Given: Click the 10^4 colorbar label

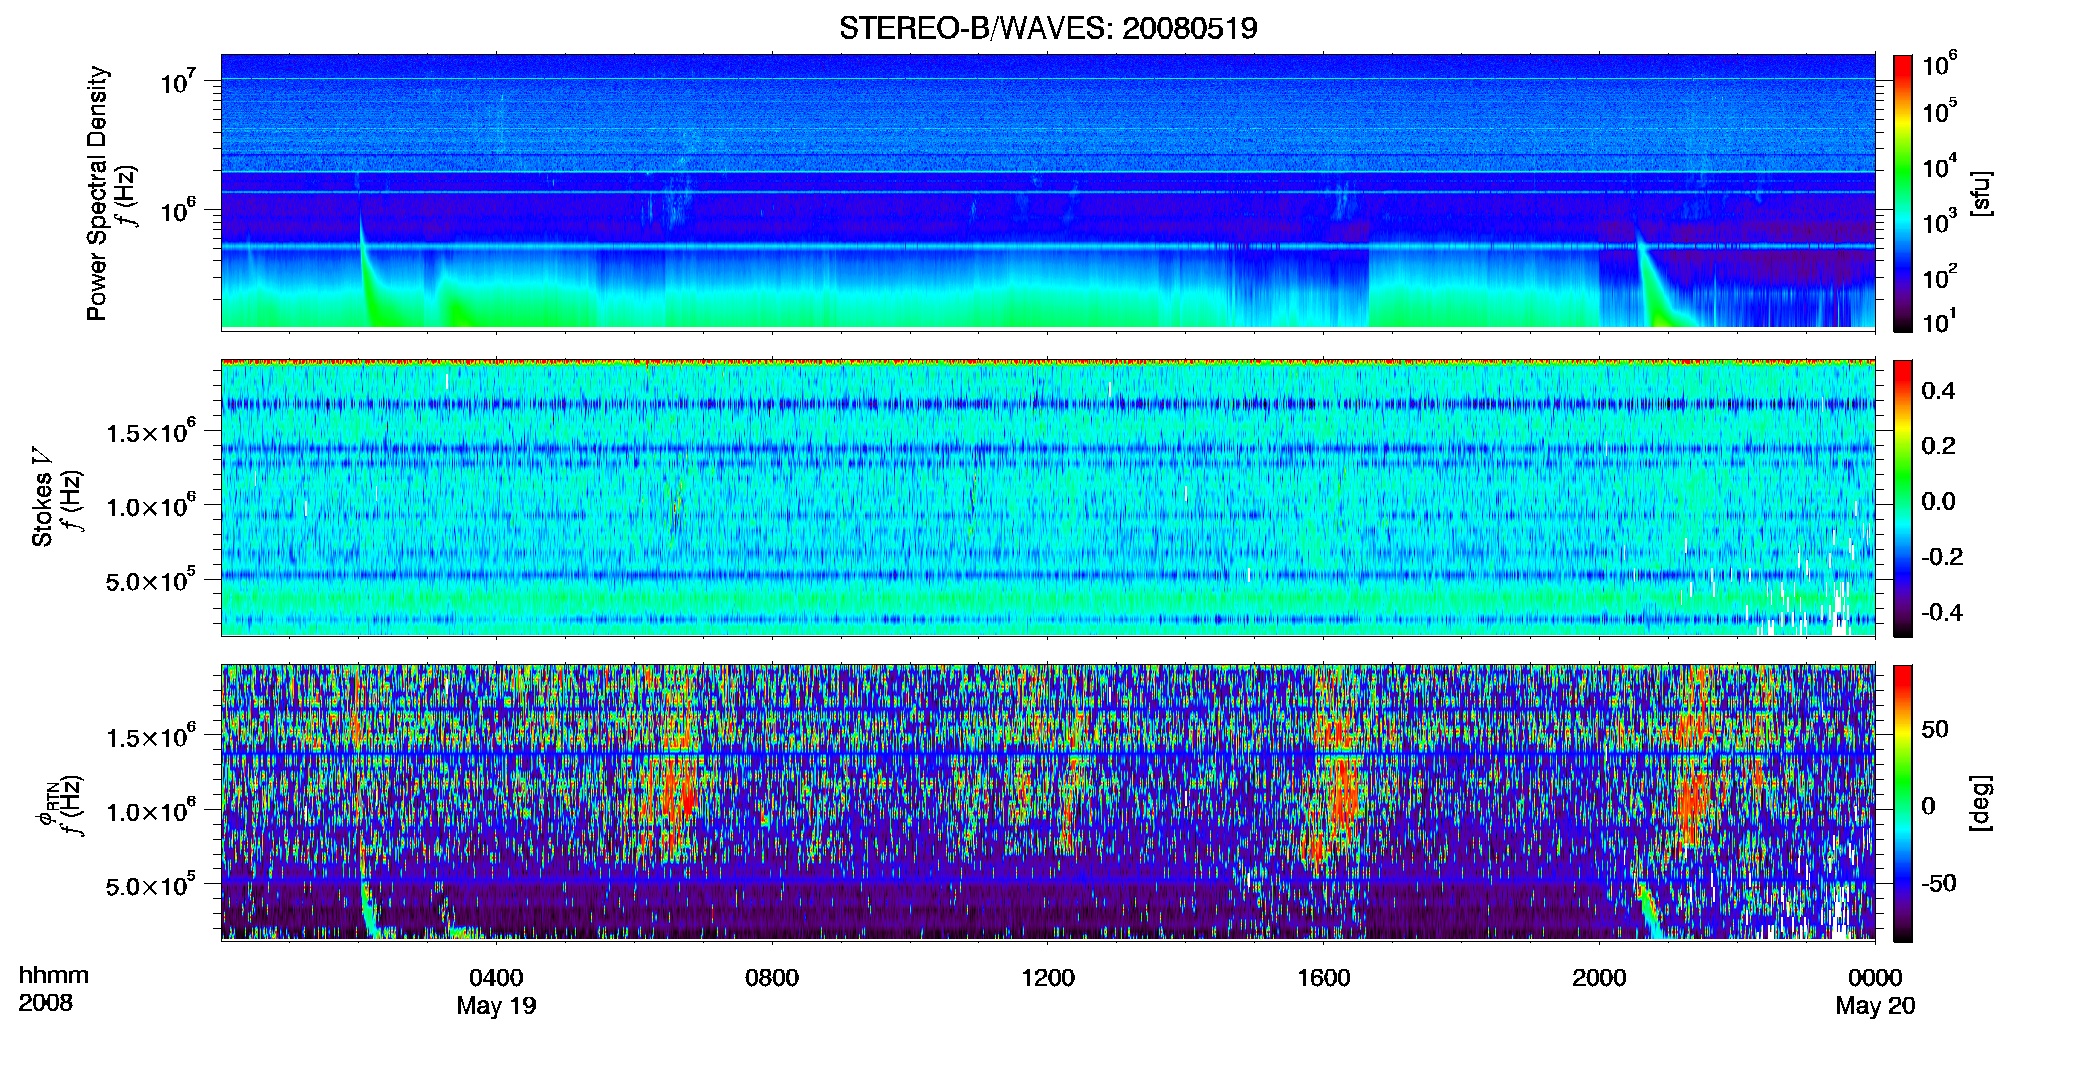Looking at the screenshot, I should click(x=1939, y=166).
